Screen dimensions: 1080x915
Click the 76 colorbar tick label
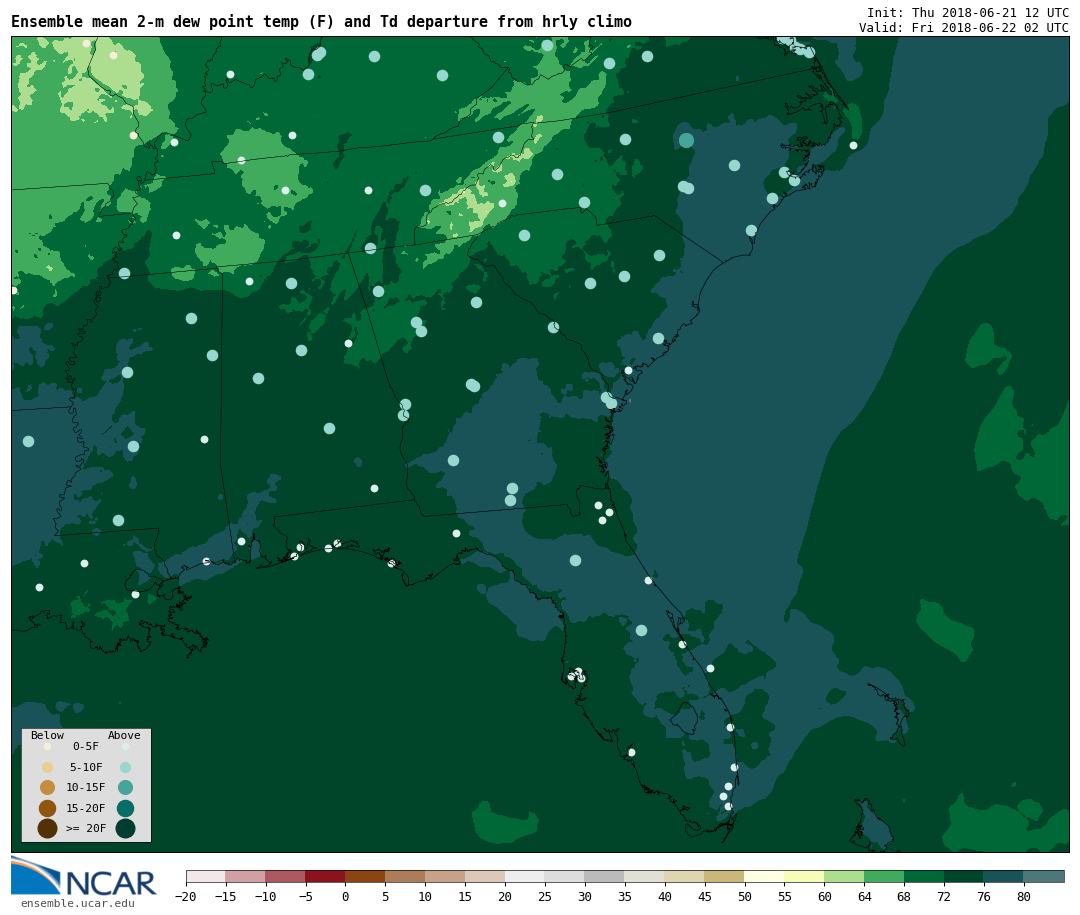(984, 896)
